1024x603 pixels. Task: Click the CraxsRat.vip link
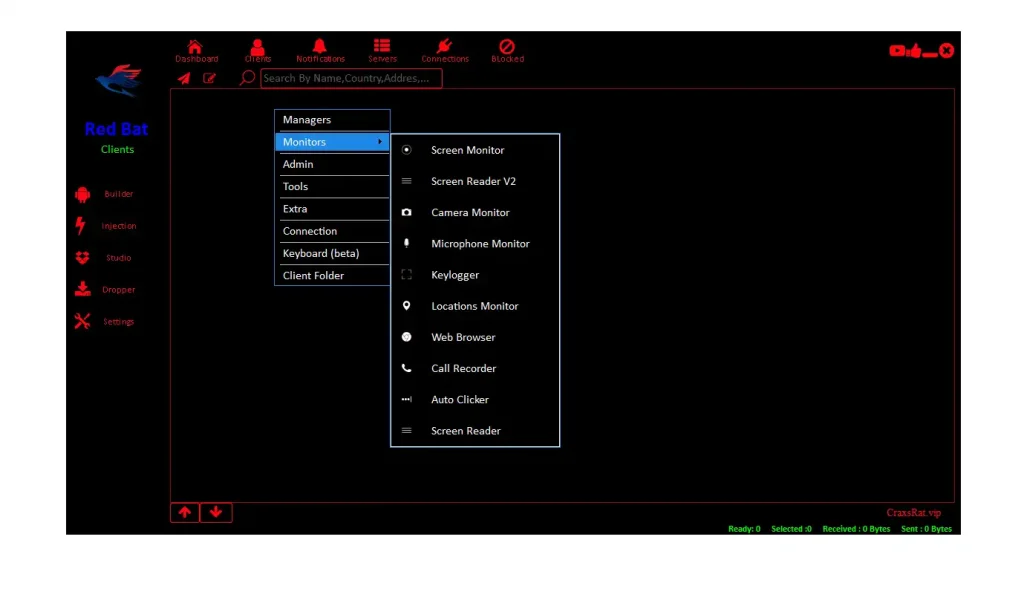914,512
